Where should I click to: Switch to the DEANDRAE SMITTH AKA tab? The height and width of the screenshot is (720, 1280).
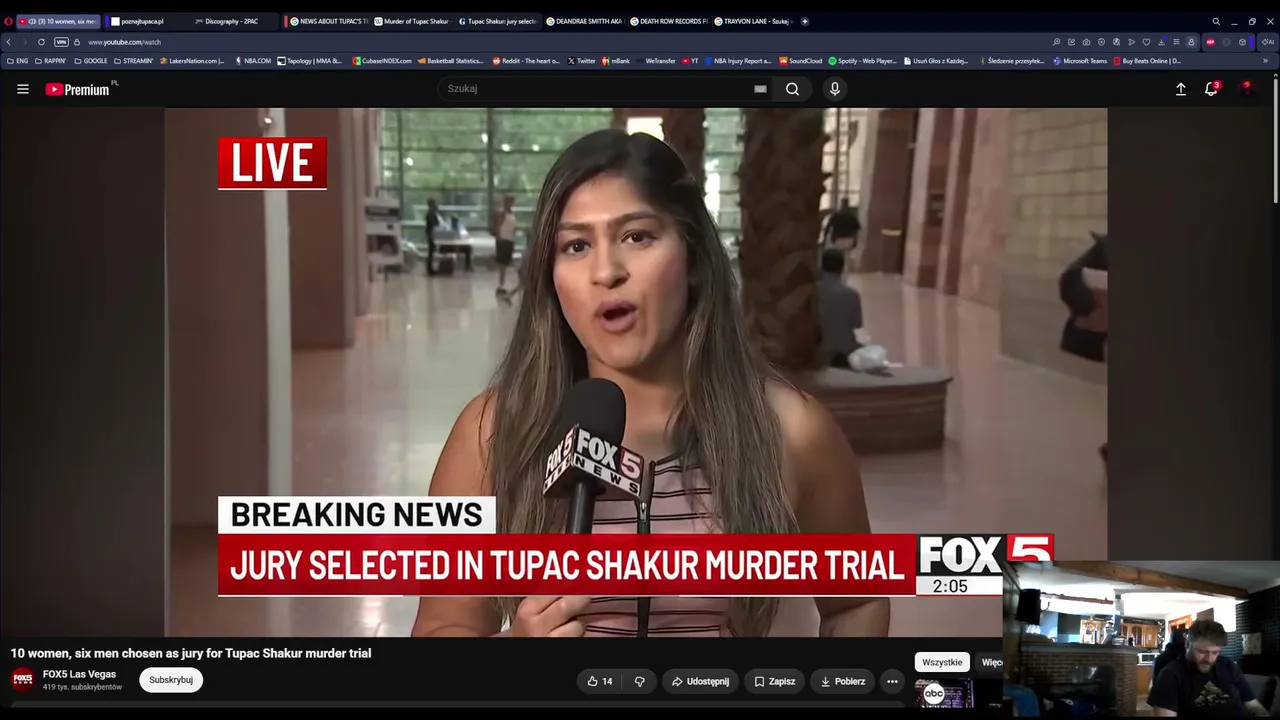[583, 21]
